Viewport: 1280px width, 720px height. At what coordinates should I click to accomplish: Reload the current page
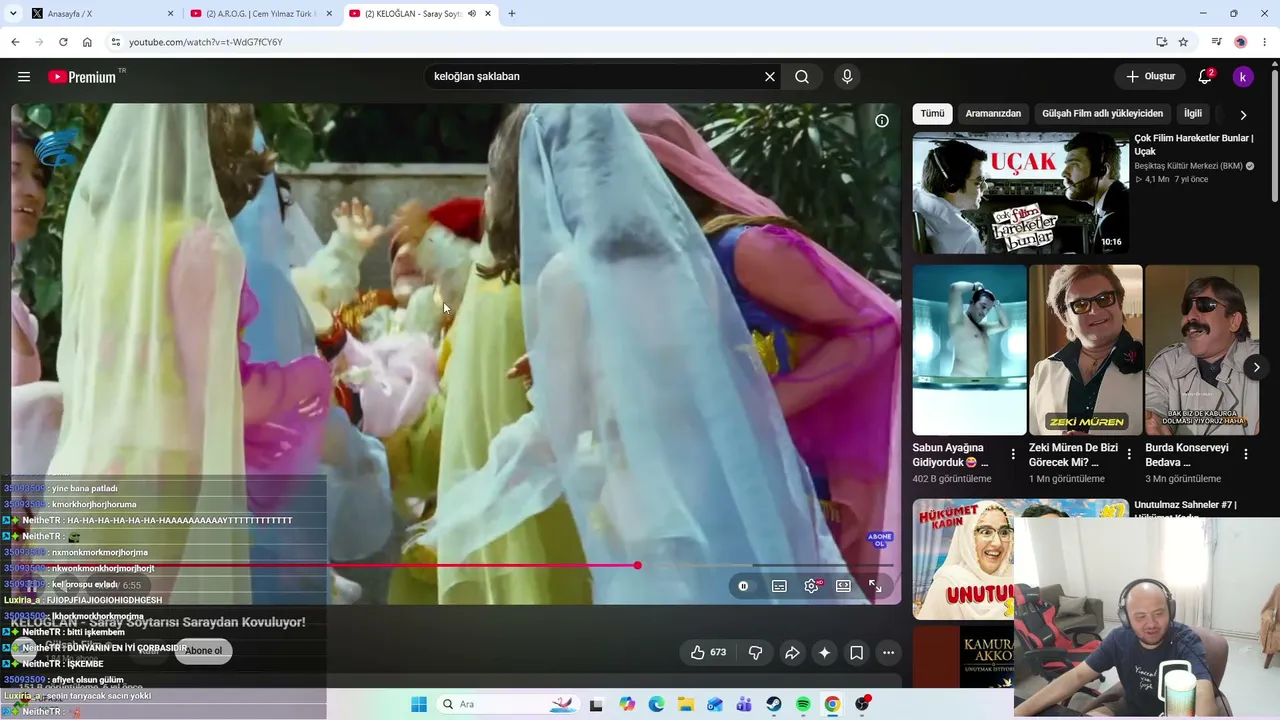click(x=63, y=42)
